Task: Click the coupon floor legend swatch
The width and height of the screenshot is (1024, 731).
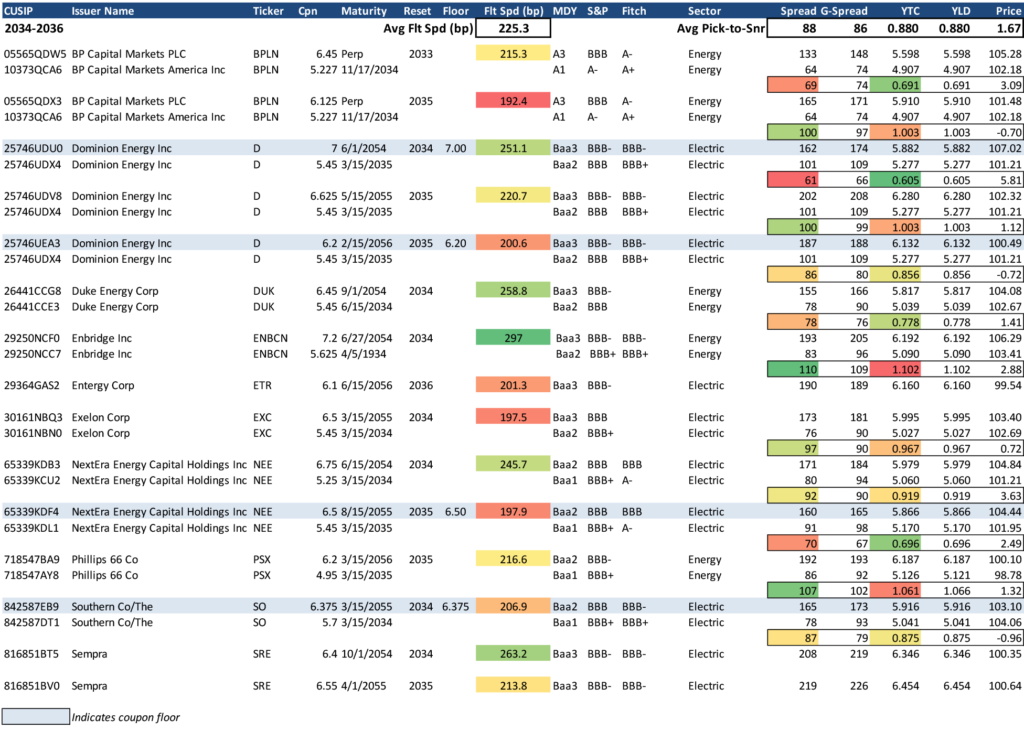Action: [x=35, y=716]
